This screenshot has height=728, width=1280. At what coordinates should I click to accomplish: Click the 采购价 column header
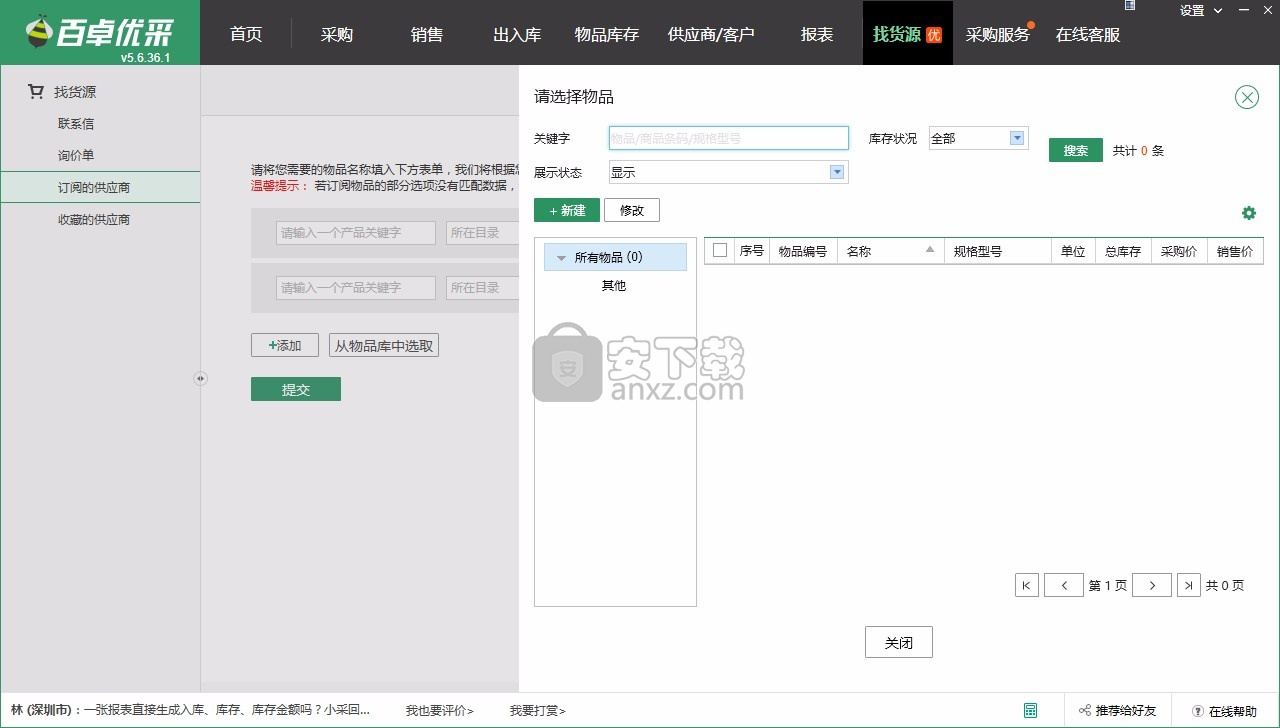click(1179, 251)
